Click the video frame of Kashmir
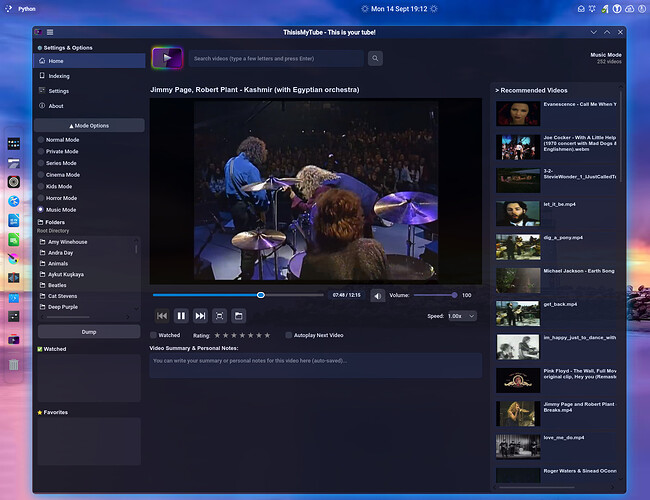Screen dimensions: 650x500 [316, 191]
